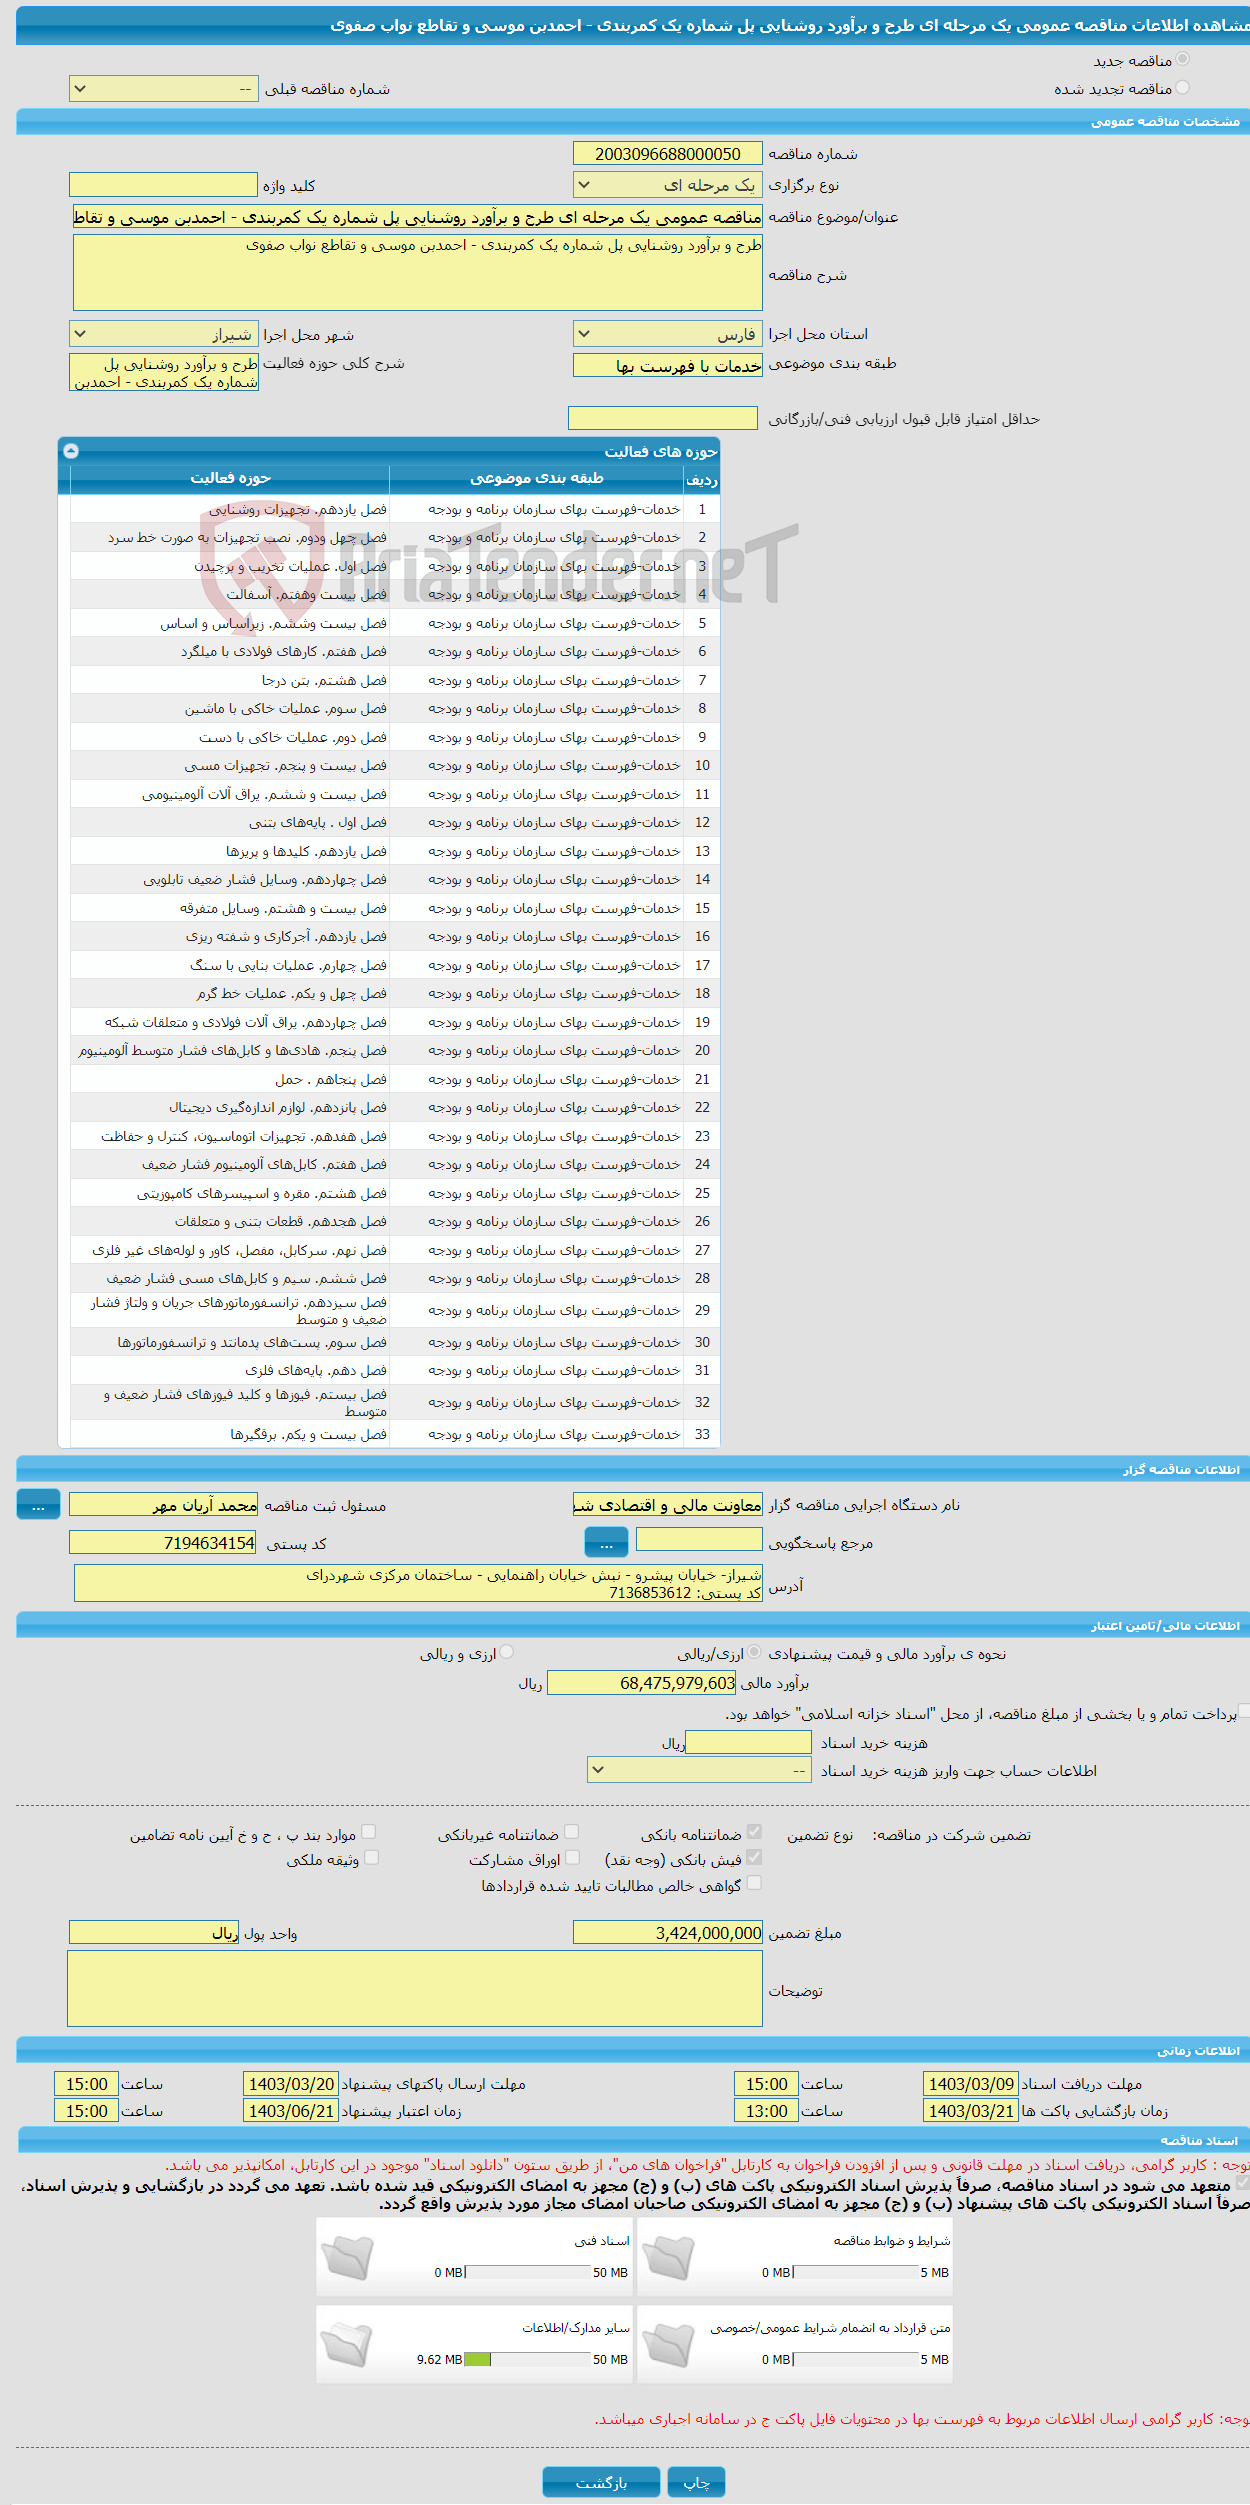
Task: Open the سایر مدارک/اطلاعات folder icon
Action: point(347,2345)
